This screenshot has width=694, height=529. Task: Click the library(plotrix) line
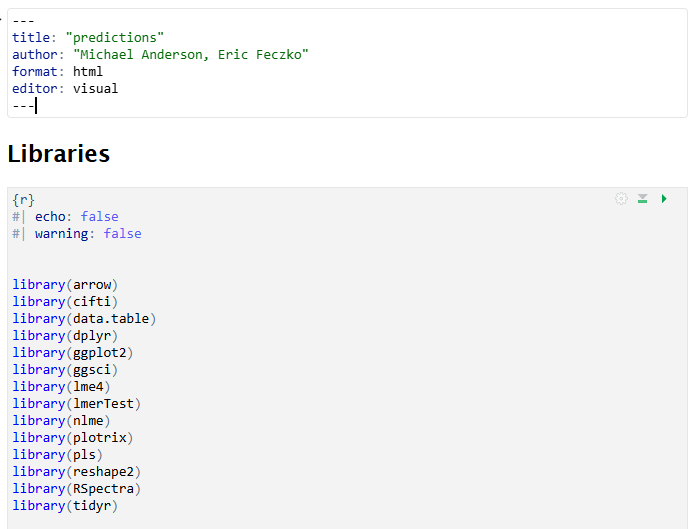point(73,437)
